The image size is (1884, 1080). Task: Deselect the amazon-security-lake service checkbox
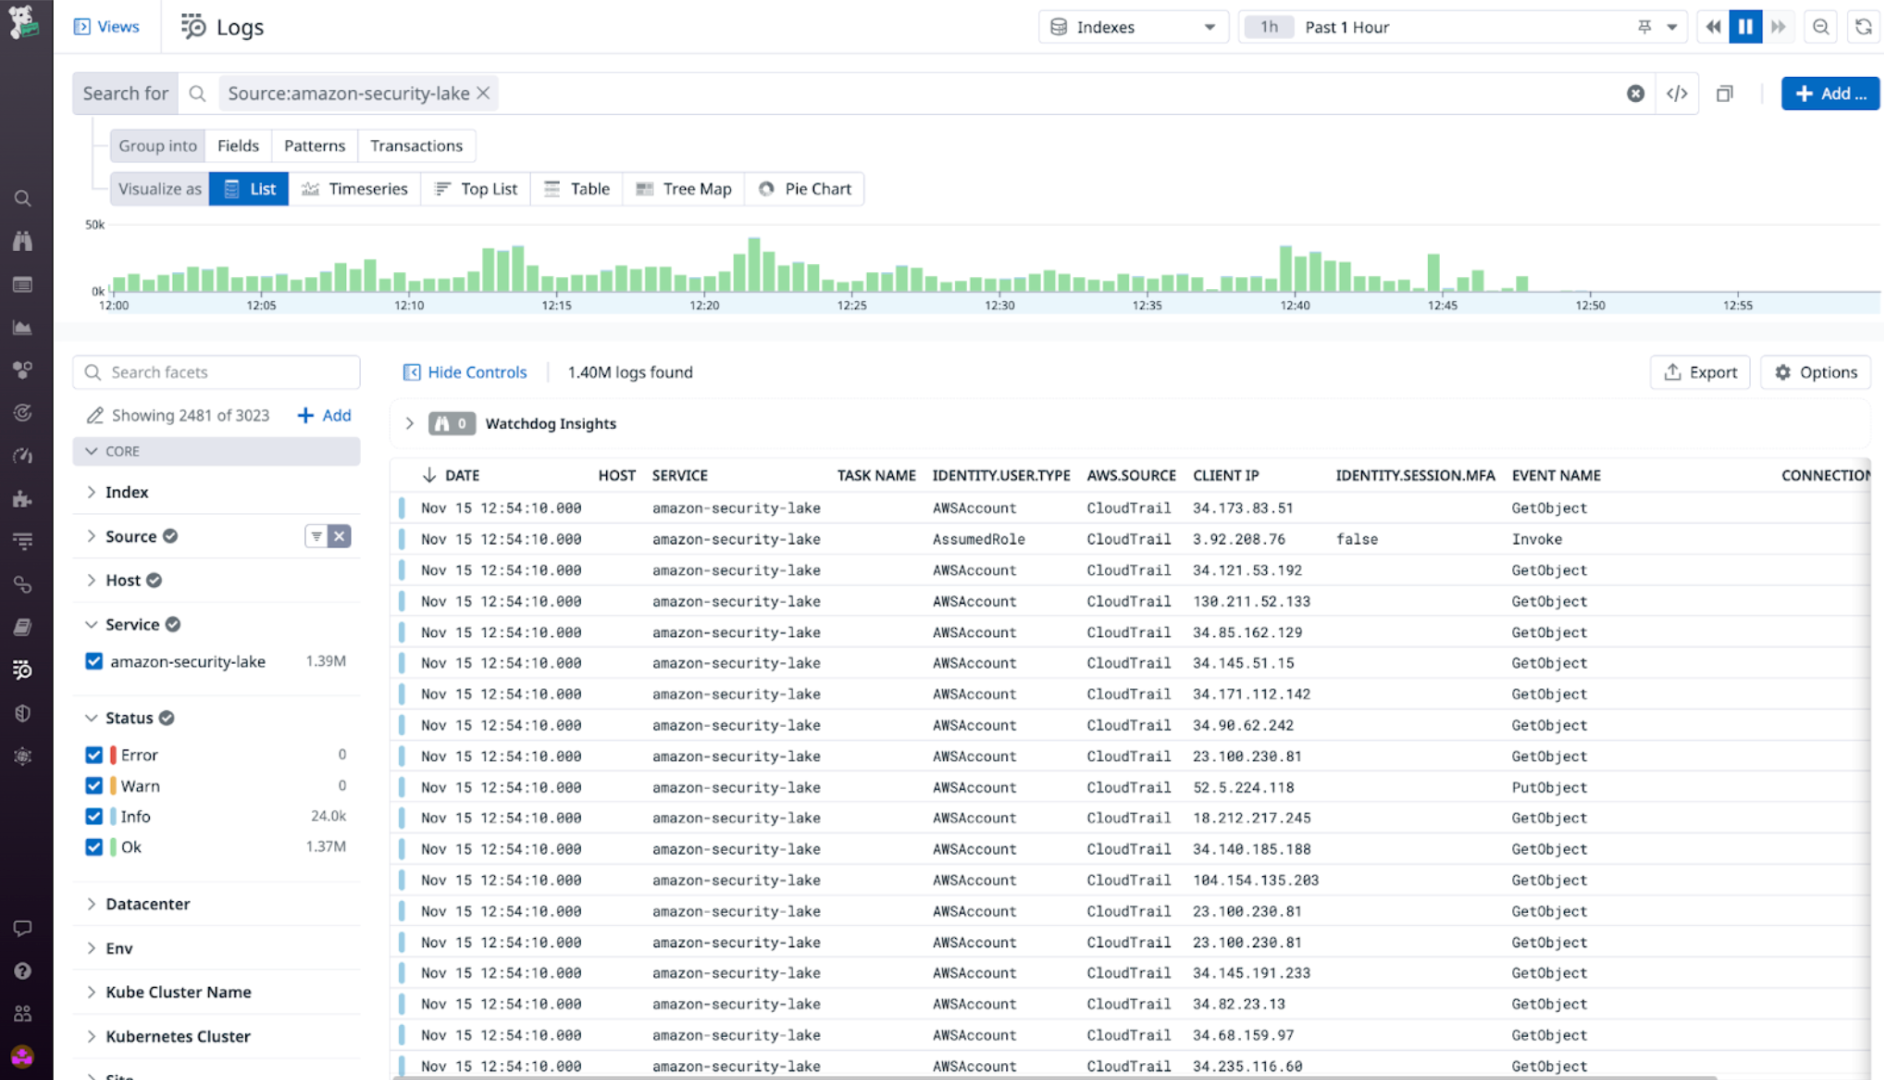[93, 661]
